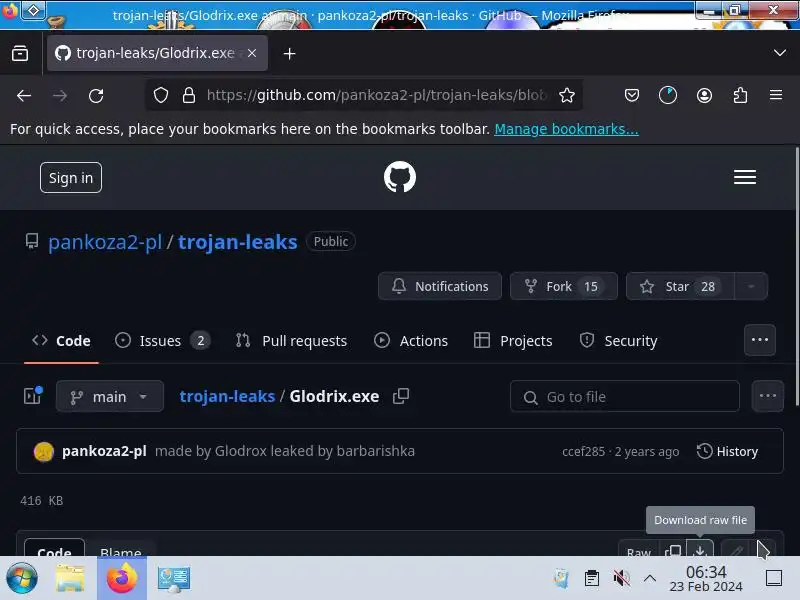Open taskbar clock 06:34
This screenshot has width=800, height=600.
click(x=706, y=579)
